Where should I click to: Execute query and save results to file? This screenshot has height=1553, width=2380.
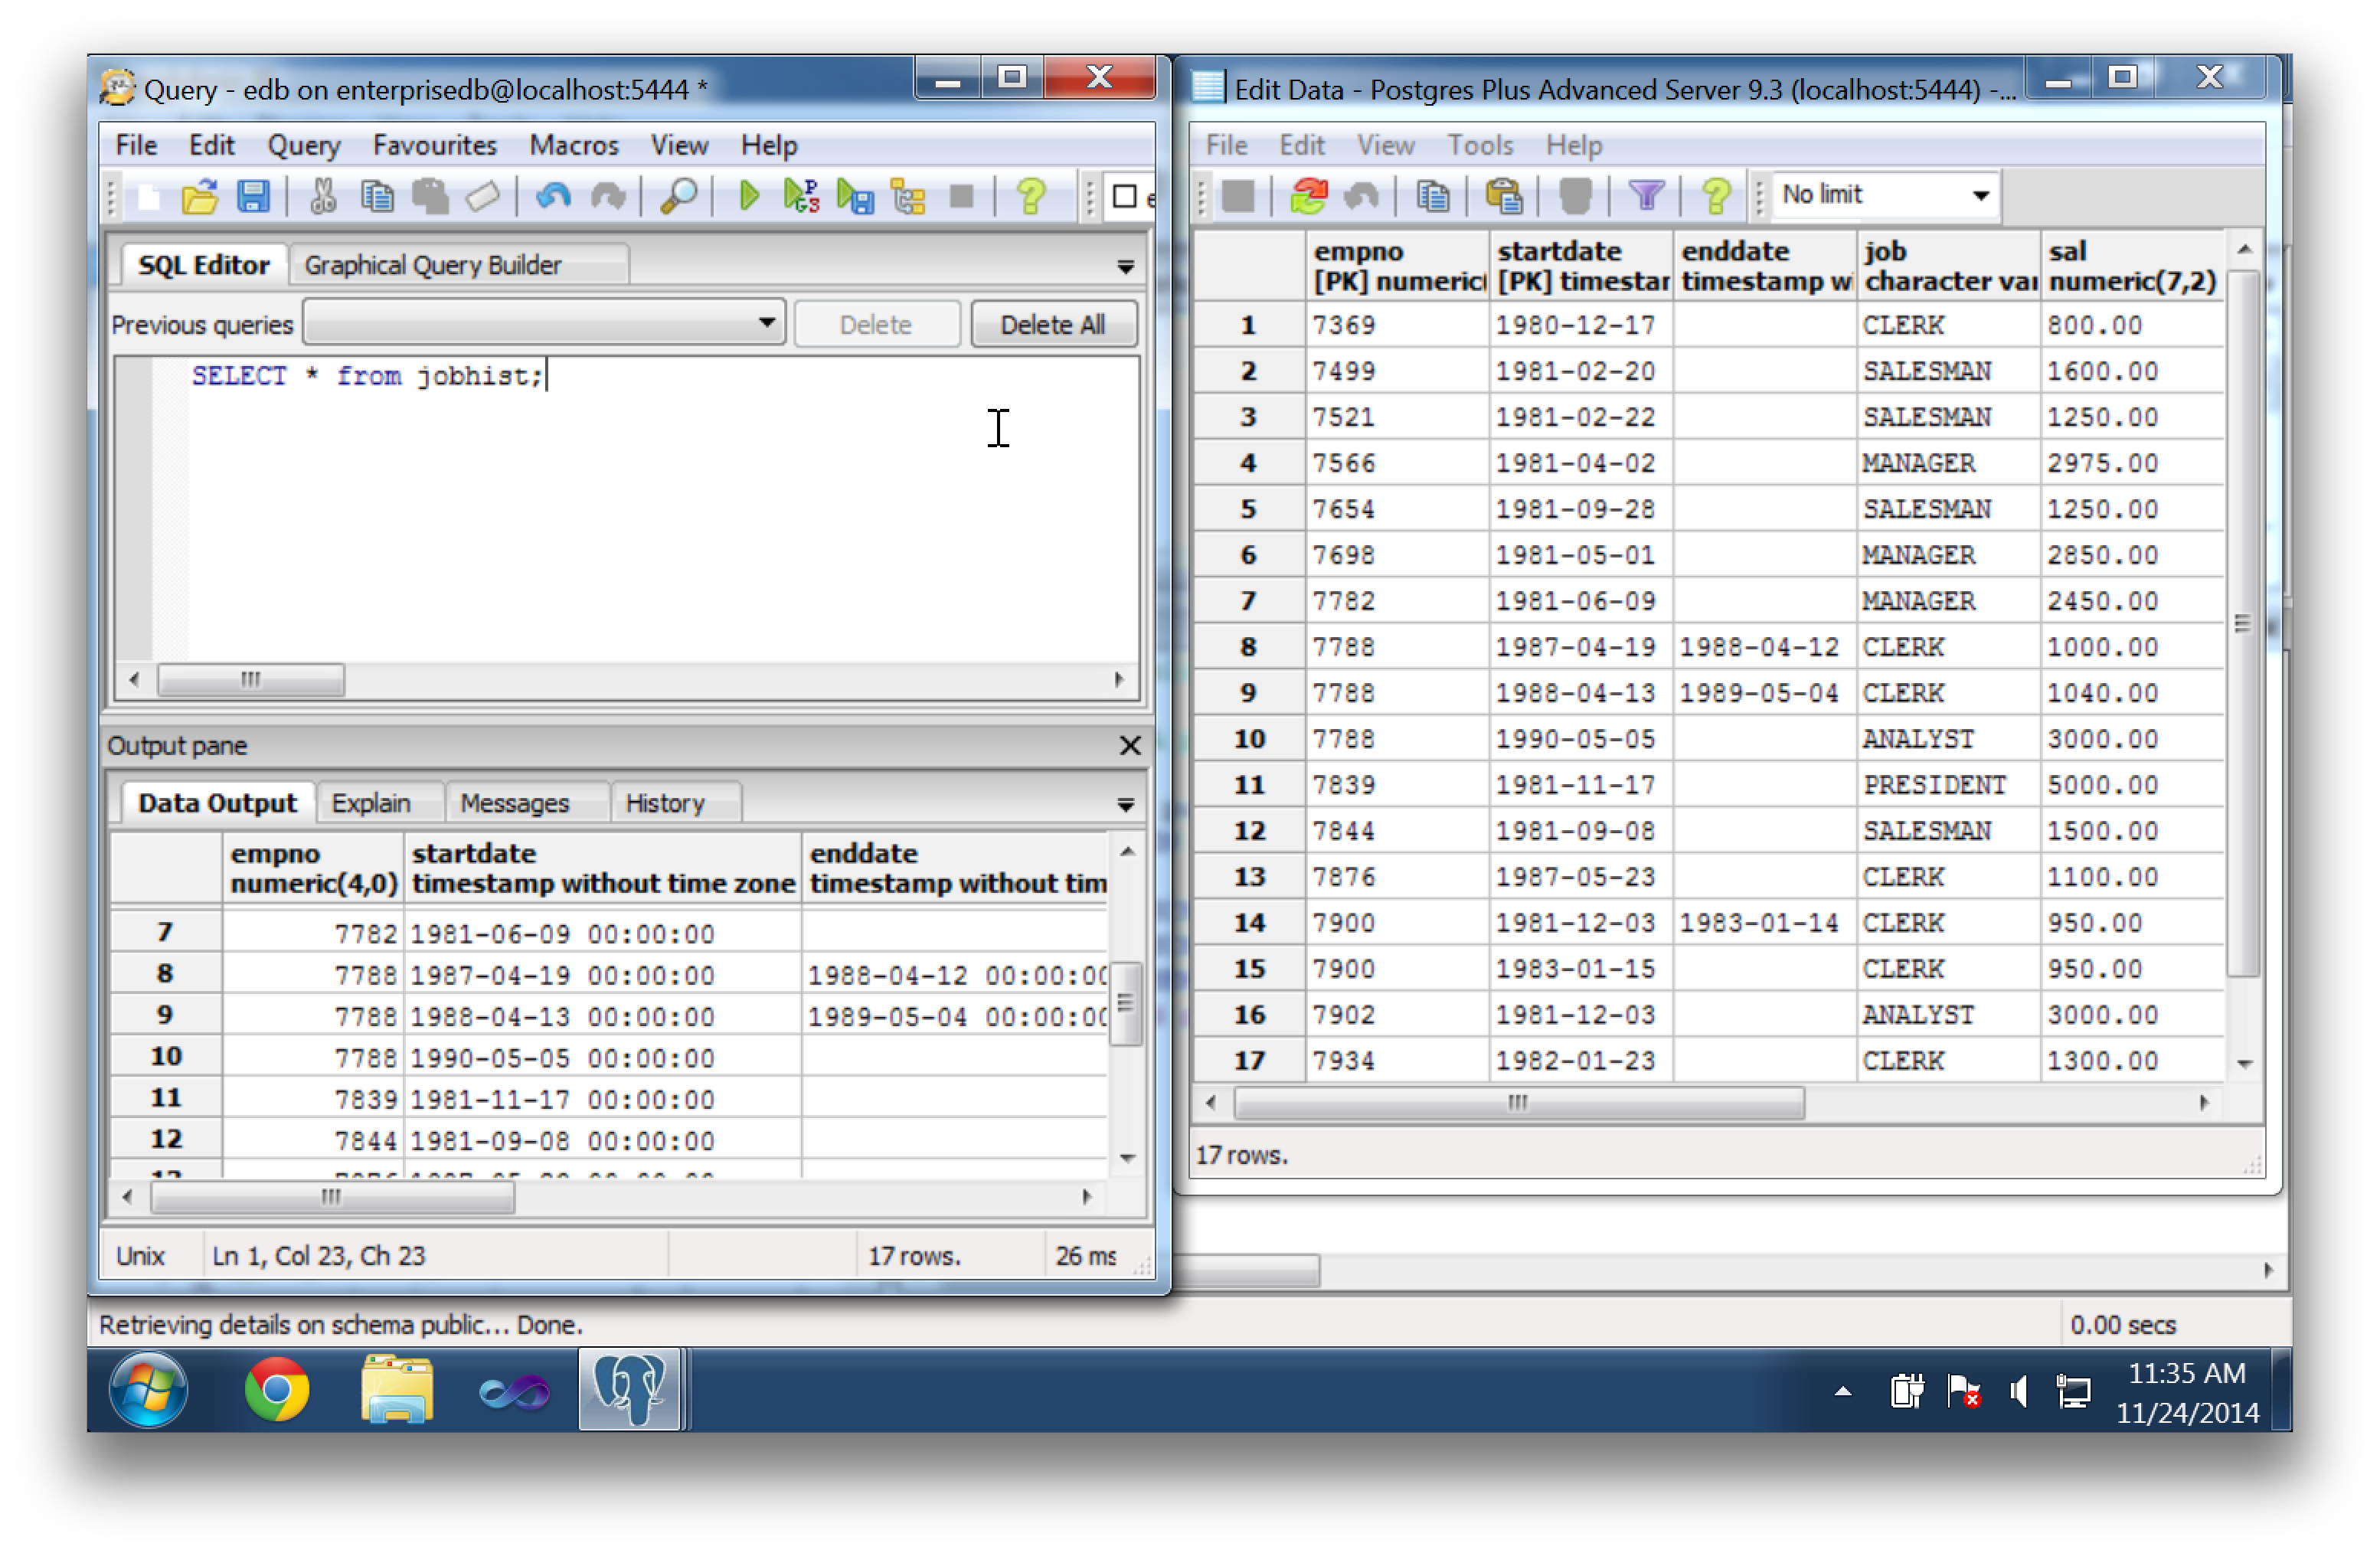tap(855, 196)
